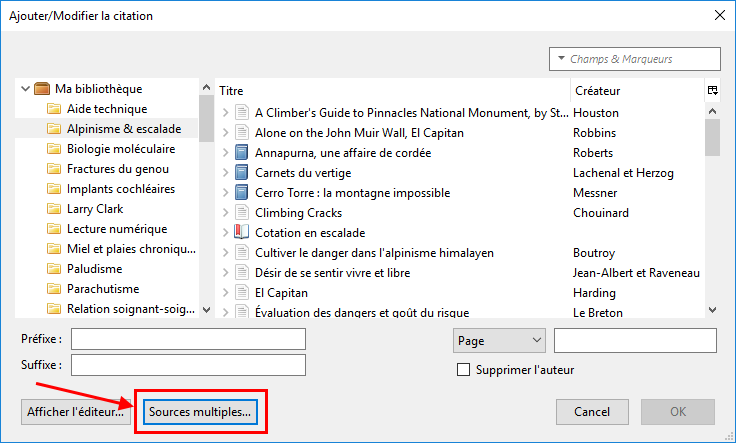Open the Champs & Marqueurs search dropdown
Screen dimensions: 736x443
635,59
